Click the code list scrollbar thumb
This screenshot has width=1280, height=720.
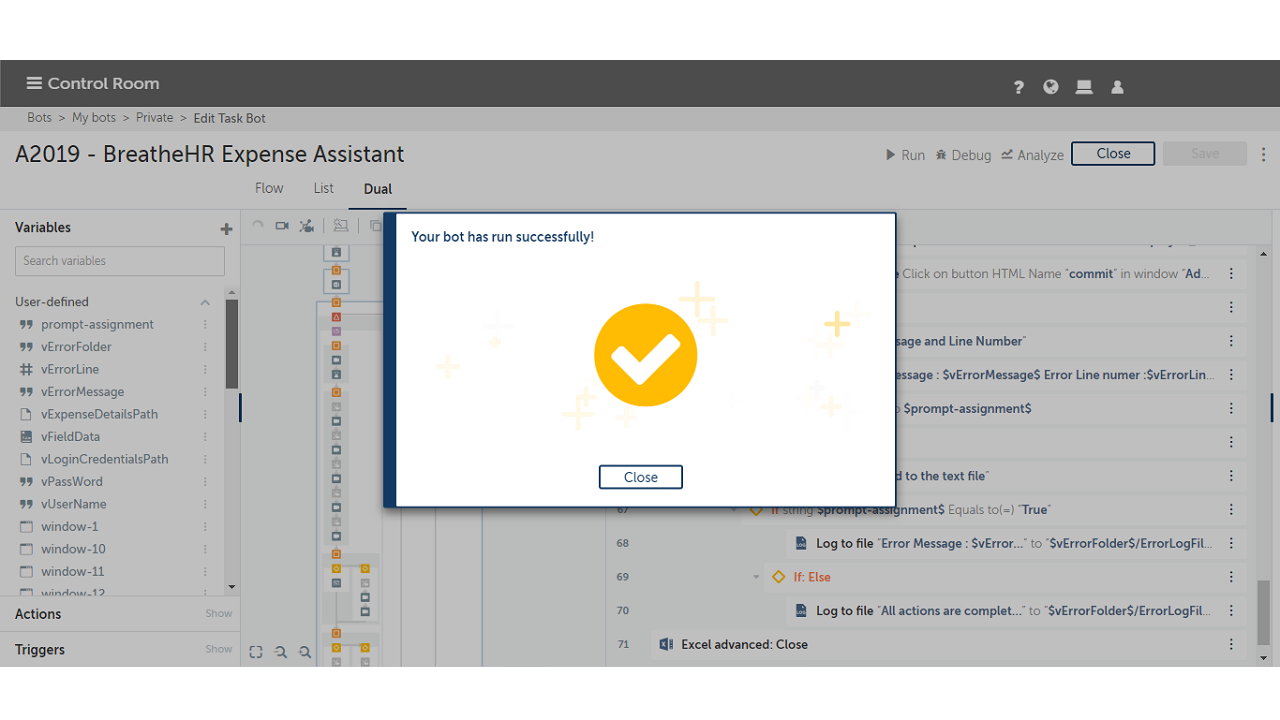(x=1263, y=611)
